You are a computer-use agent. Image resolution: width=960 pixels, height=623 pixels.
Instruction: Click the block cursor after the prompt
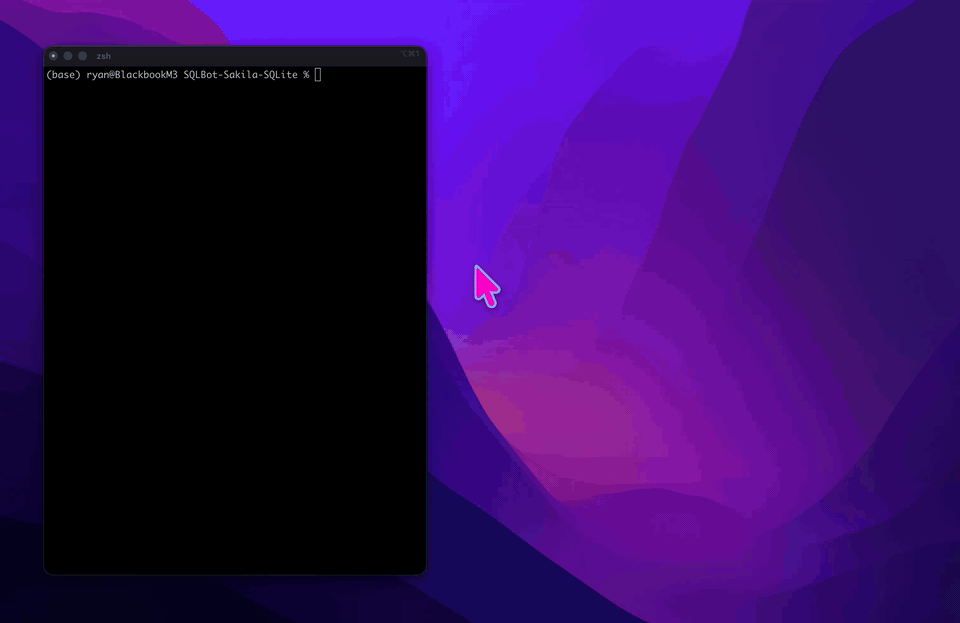(318, 75)
